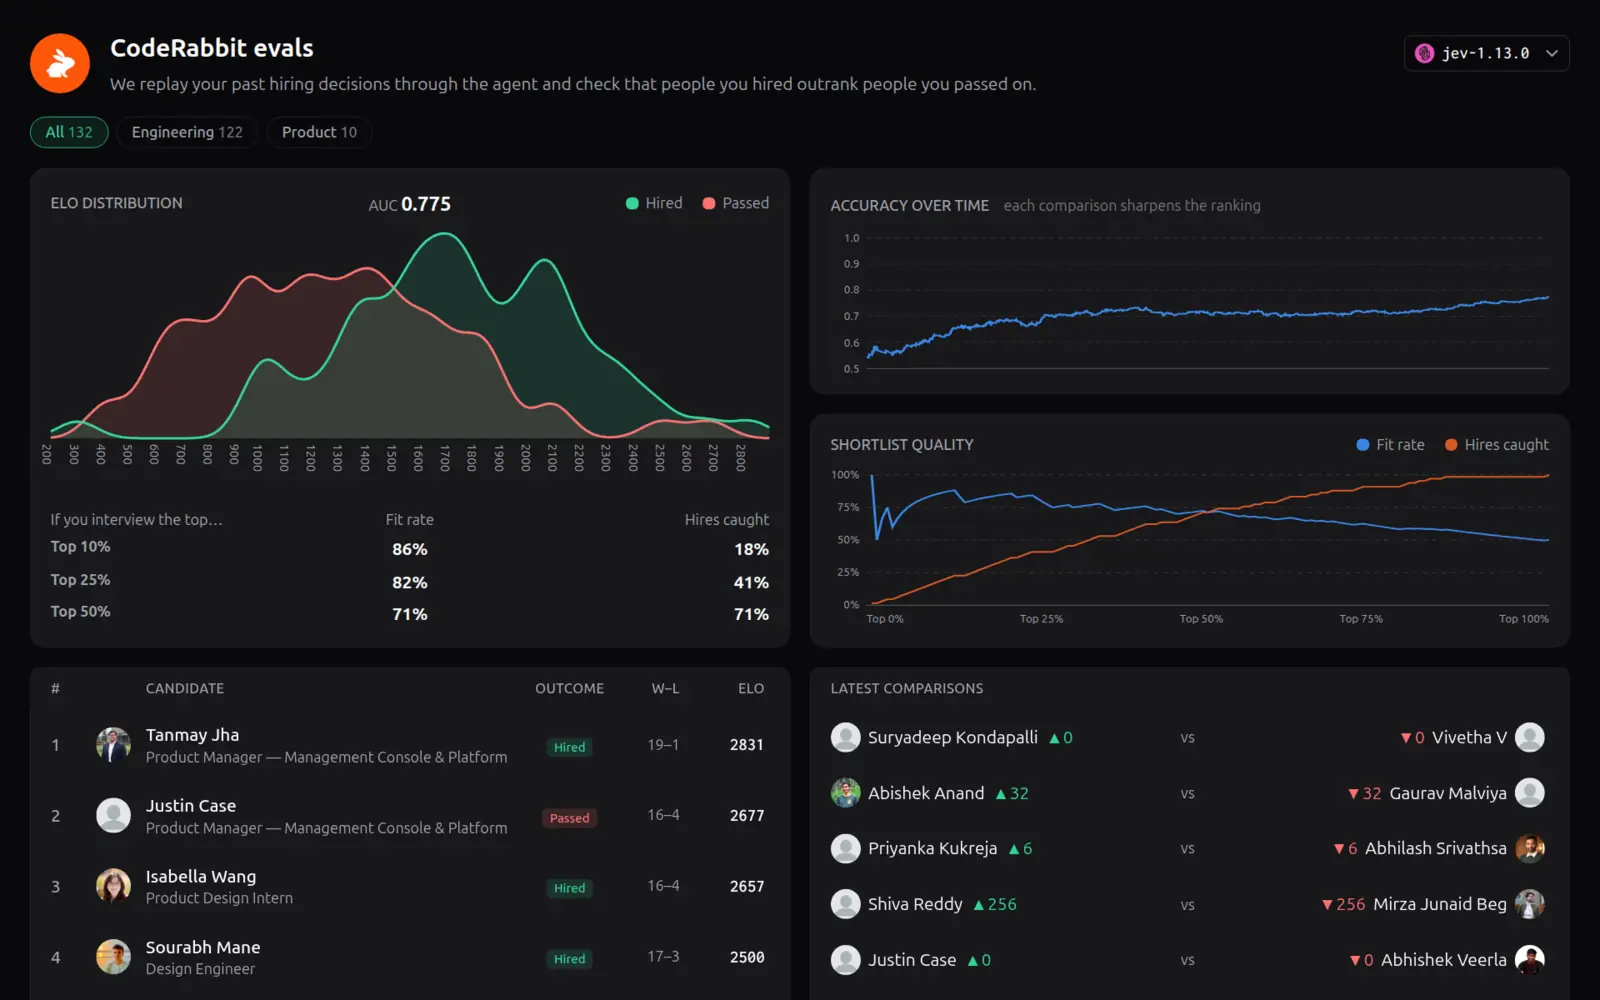Viewport: 1600px width, 1000px height.
Task: Click Shiva Reddy's avatar
Action: point(846,904)
